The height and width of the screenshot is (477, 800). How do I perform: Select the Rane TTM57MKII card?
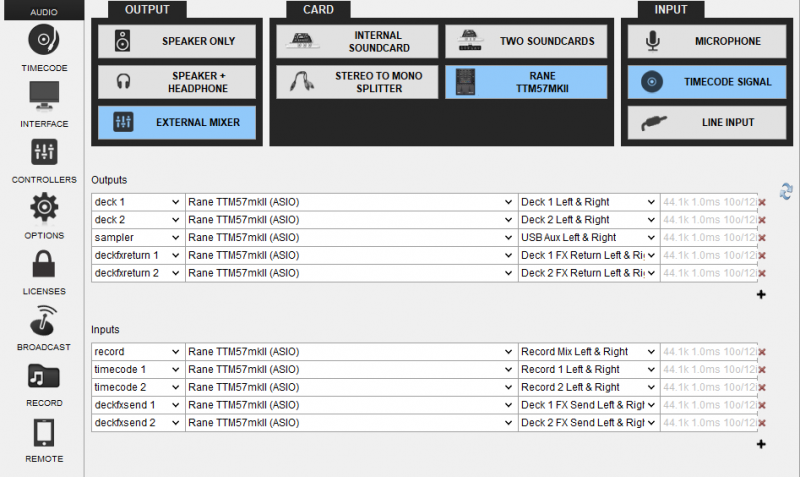[526, 82]
